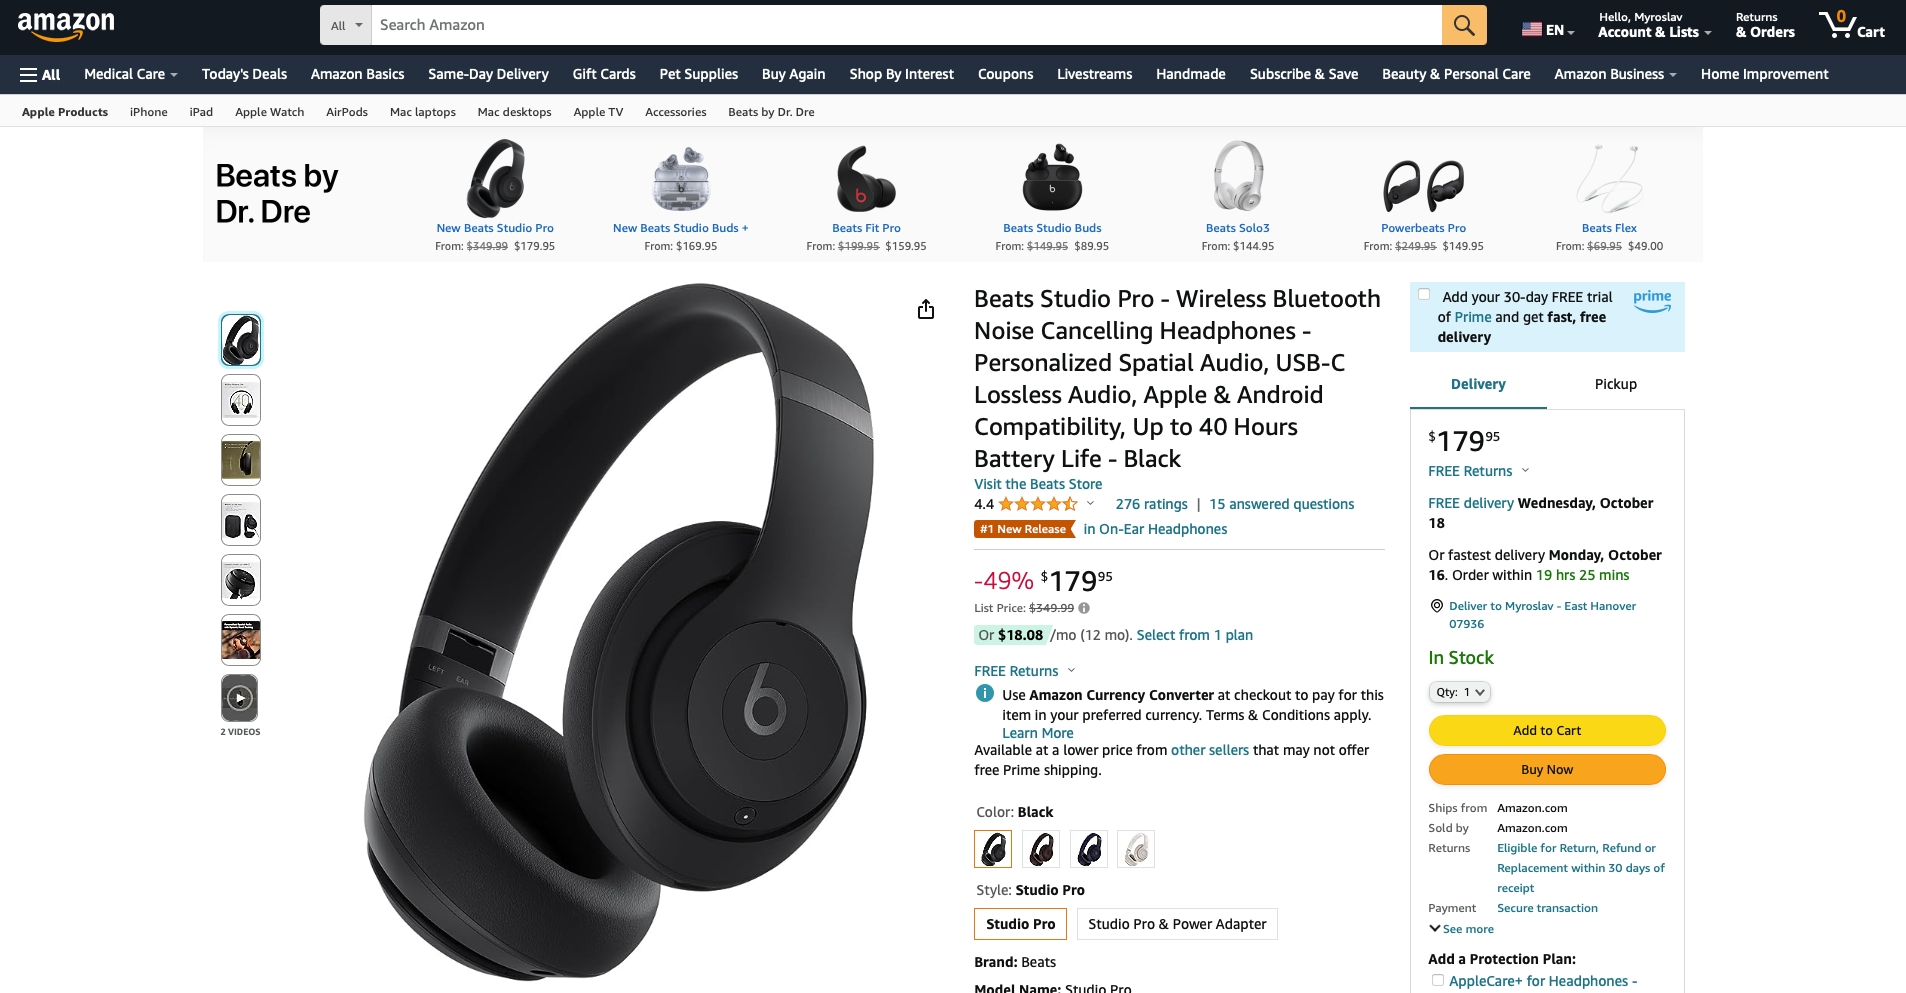1906x993 pixels.
Task: Open the shopping cart icon
Action: pos(1851,25)
